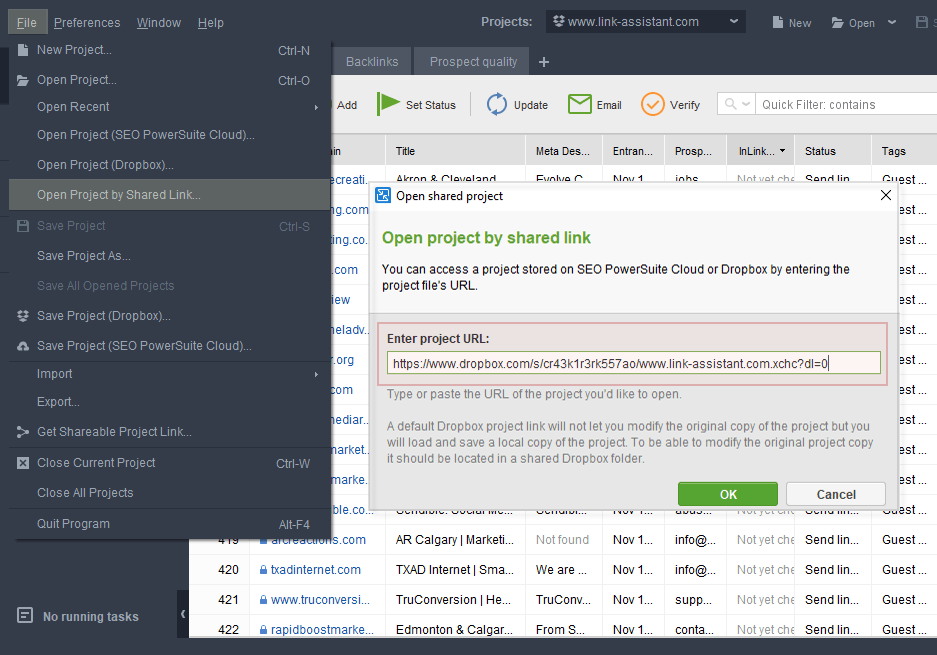Close the Open shared project dialog
Viewport: 937px width, 655px height.
(886, 195)
